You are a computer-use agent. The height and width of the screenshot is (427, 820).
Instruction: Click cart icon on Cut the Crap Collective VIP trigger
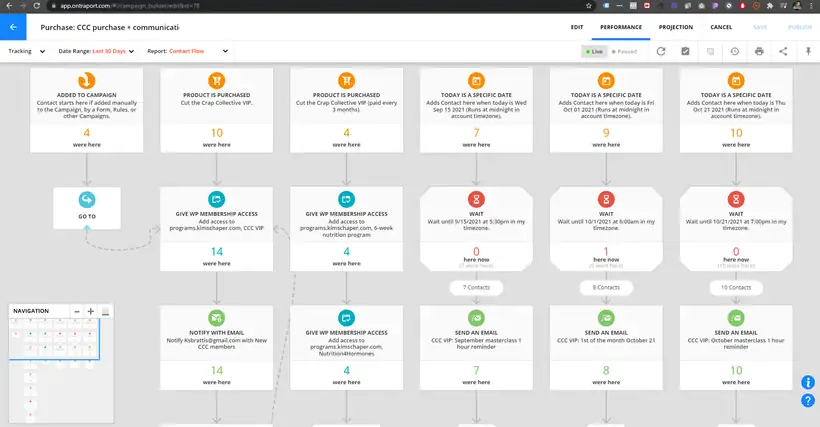pyautogui.click(x=217, y=80)
